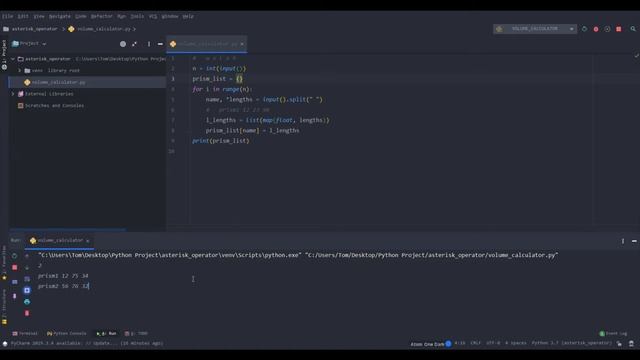
Task: Click the print icon in Run panel
Action: click(x=27, y=302)
